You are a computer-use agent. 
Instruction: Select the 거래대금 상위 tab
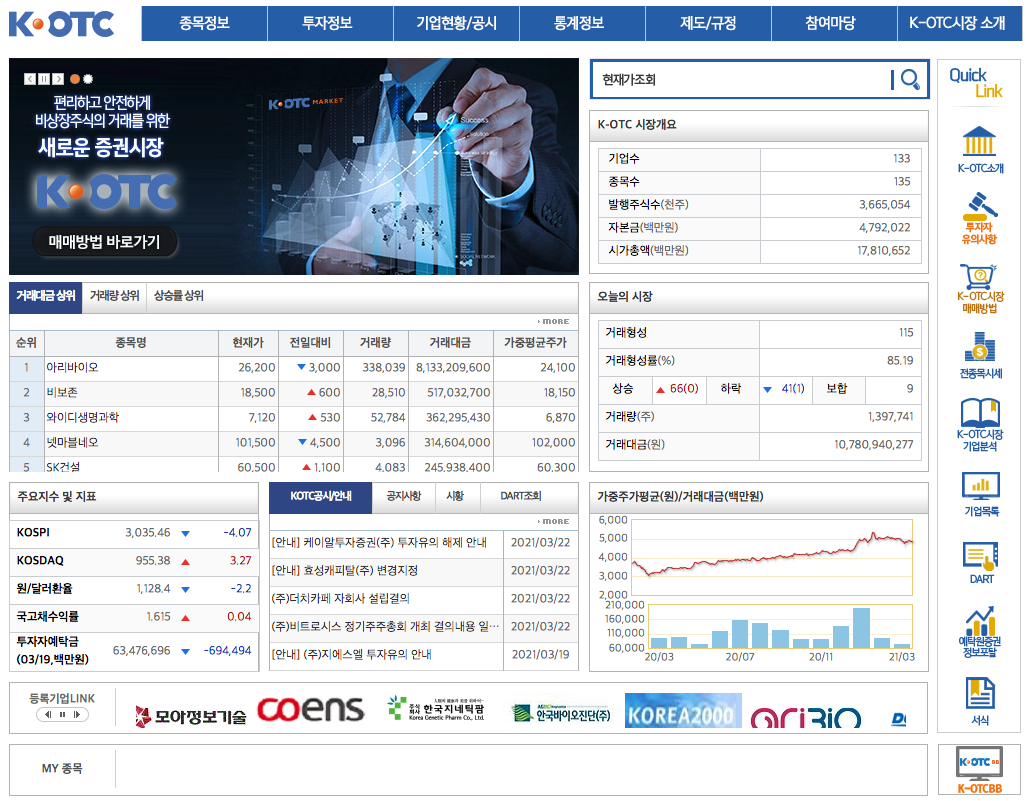point(46,296)
